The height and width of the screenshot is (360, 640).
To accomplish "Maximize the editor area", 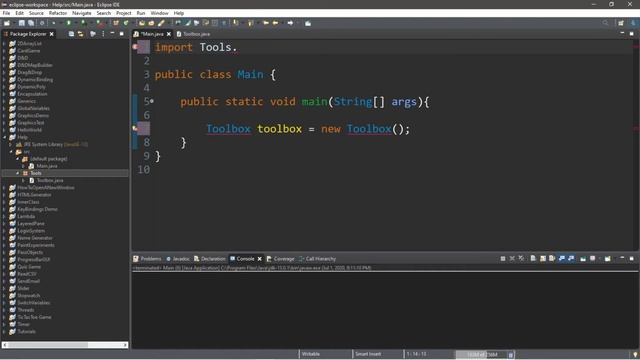I will 631,34.
